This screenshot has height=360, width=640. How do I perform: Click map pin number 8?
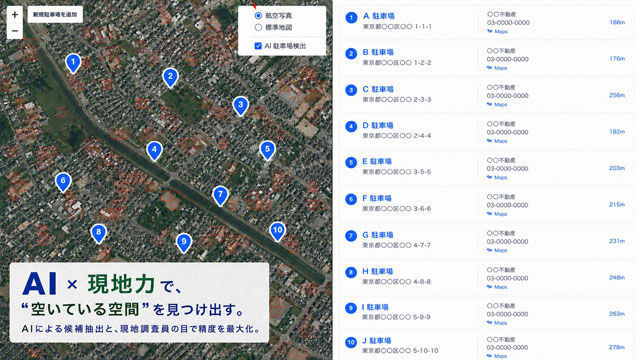98,233
